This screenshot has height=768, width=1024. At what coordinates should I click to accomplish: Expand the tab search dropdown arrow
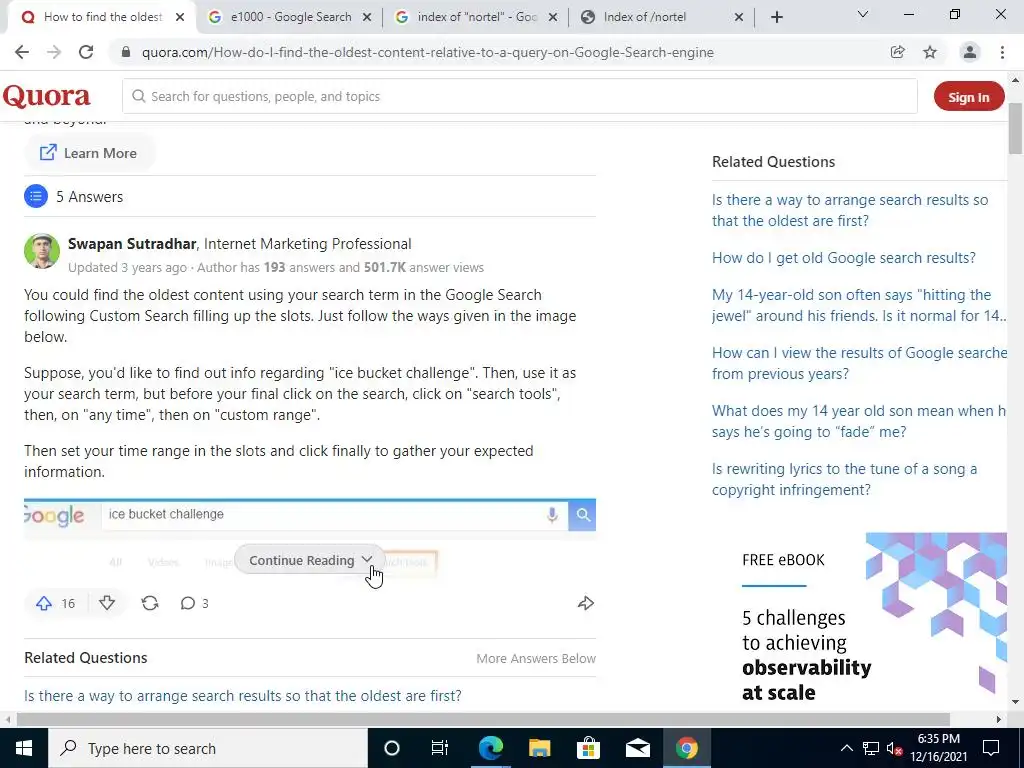[863, 14]
